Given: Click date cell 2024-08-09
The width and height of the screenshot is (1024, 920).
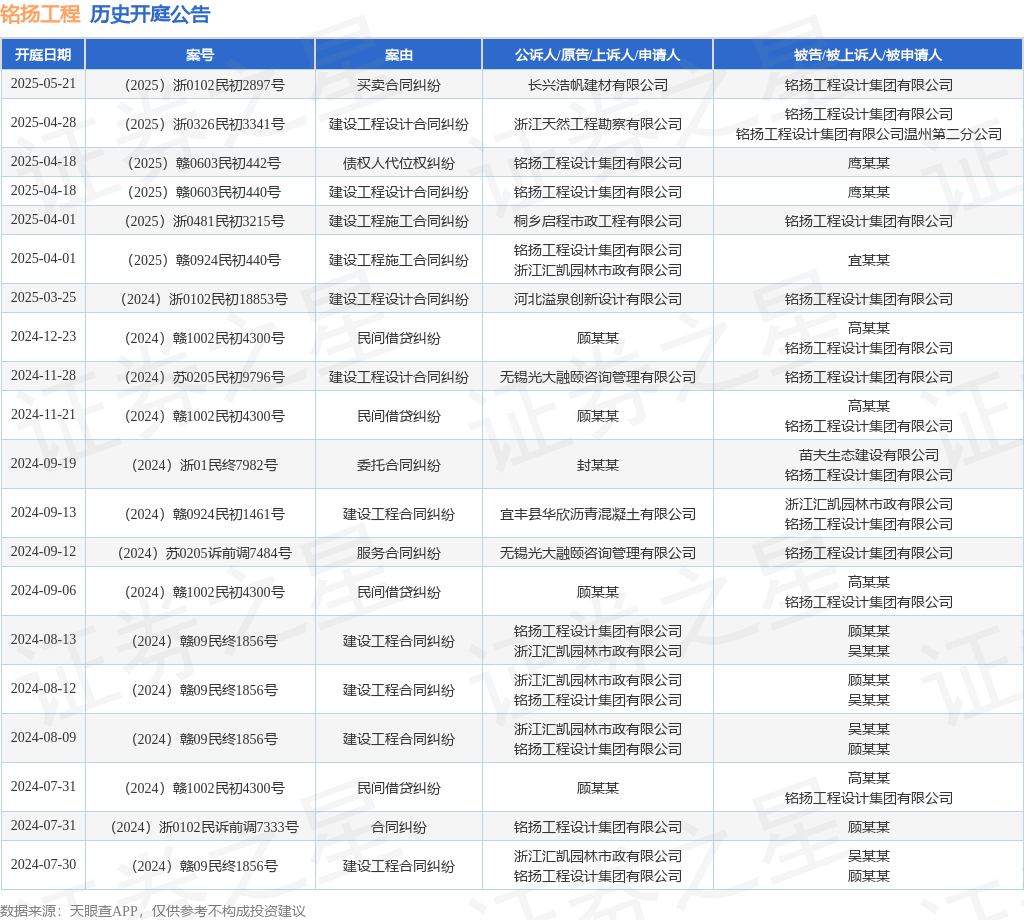Looking at the screenshot, I should [43, 737].
